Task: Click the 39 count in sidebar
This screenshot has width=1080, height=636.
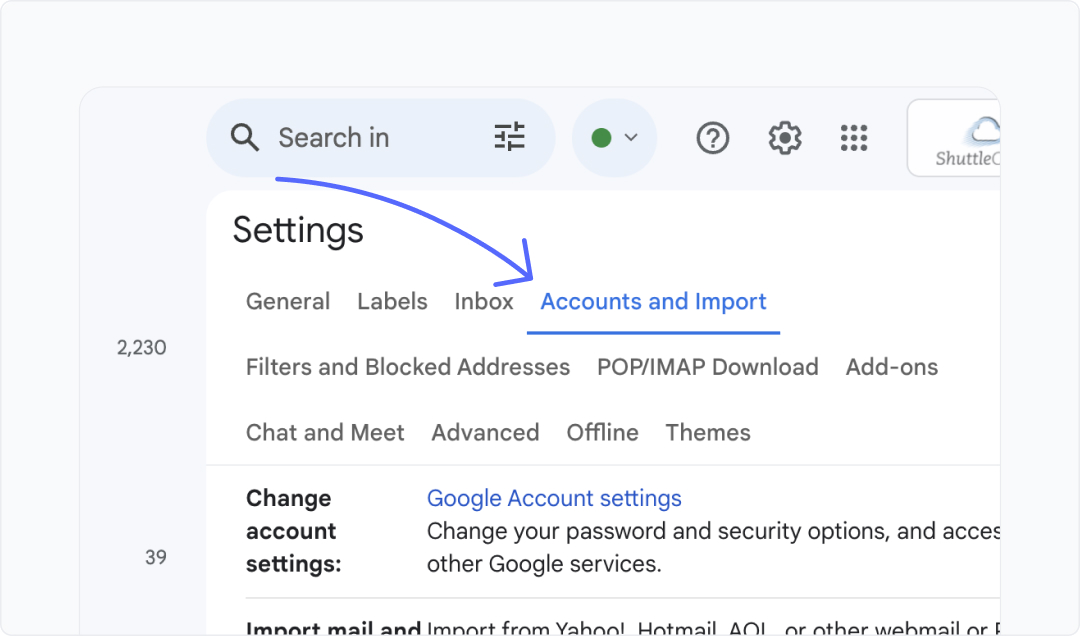Action: coord(156,557)
